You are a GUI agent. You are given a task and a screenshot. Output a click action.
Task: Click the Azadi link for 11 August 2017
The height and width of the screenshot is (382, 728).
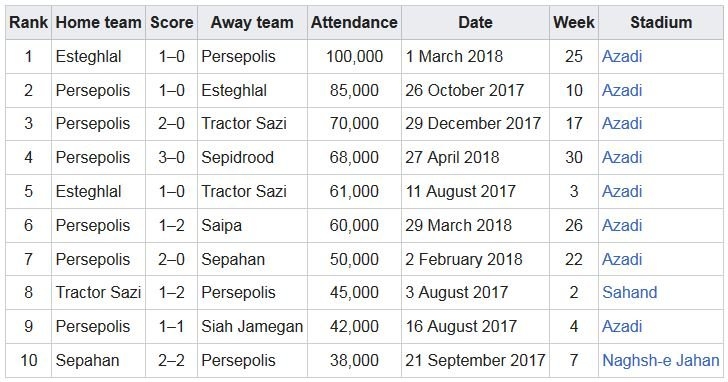(x=622, y=191)
